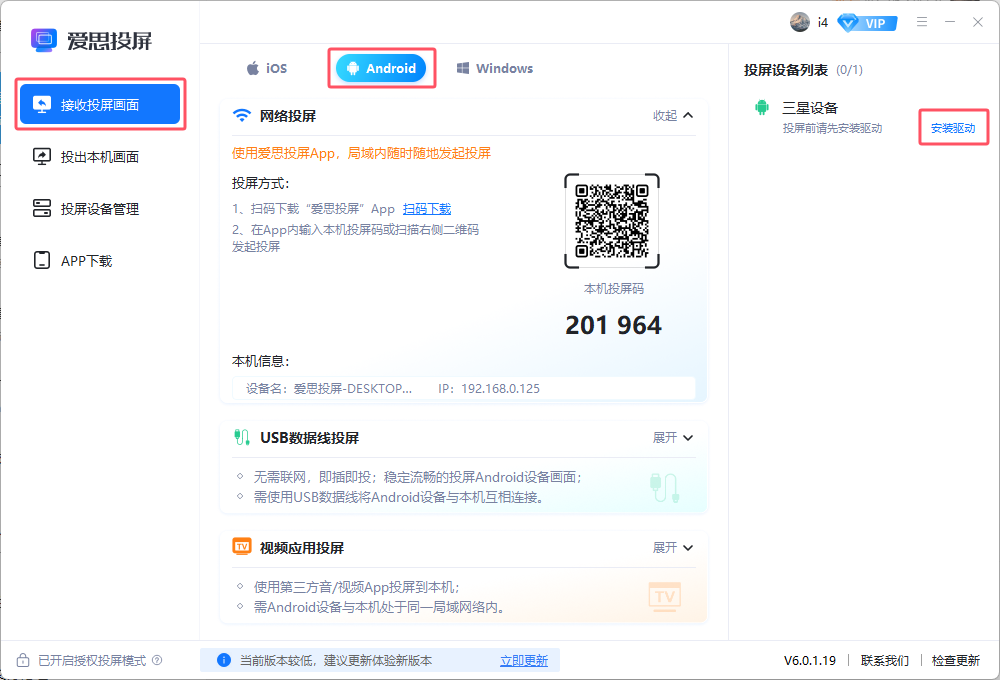Screen dimensions: 1000x680
Task: Click the blue info icon in update notice
Action: point(223,660)
